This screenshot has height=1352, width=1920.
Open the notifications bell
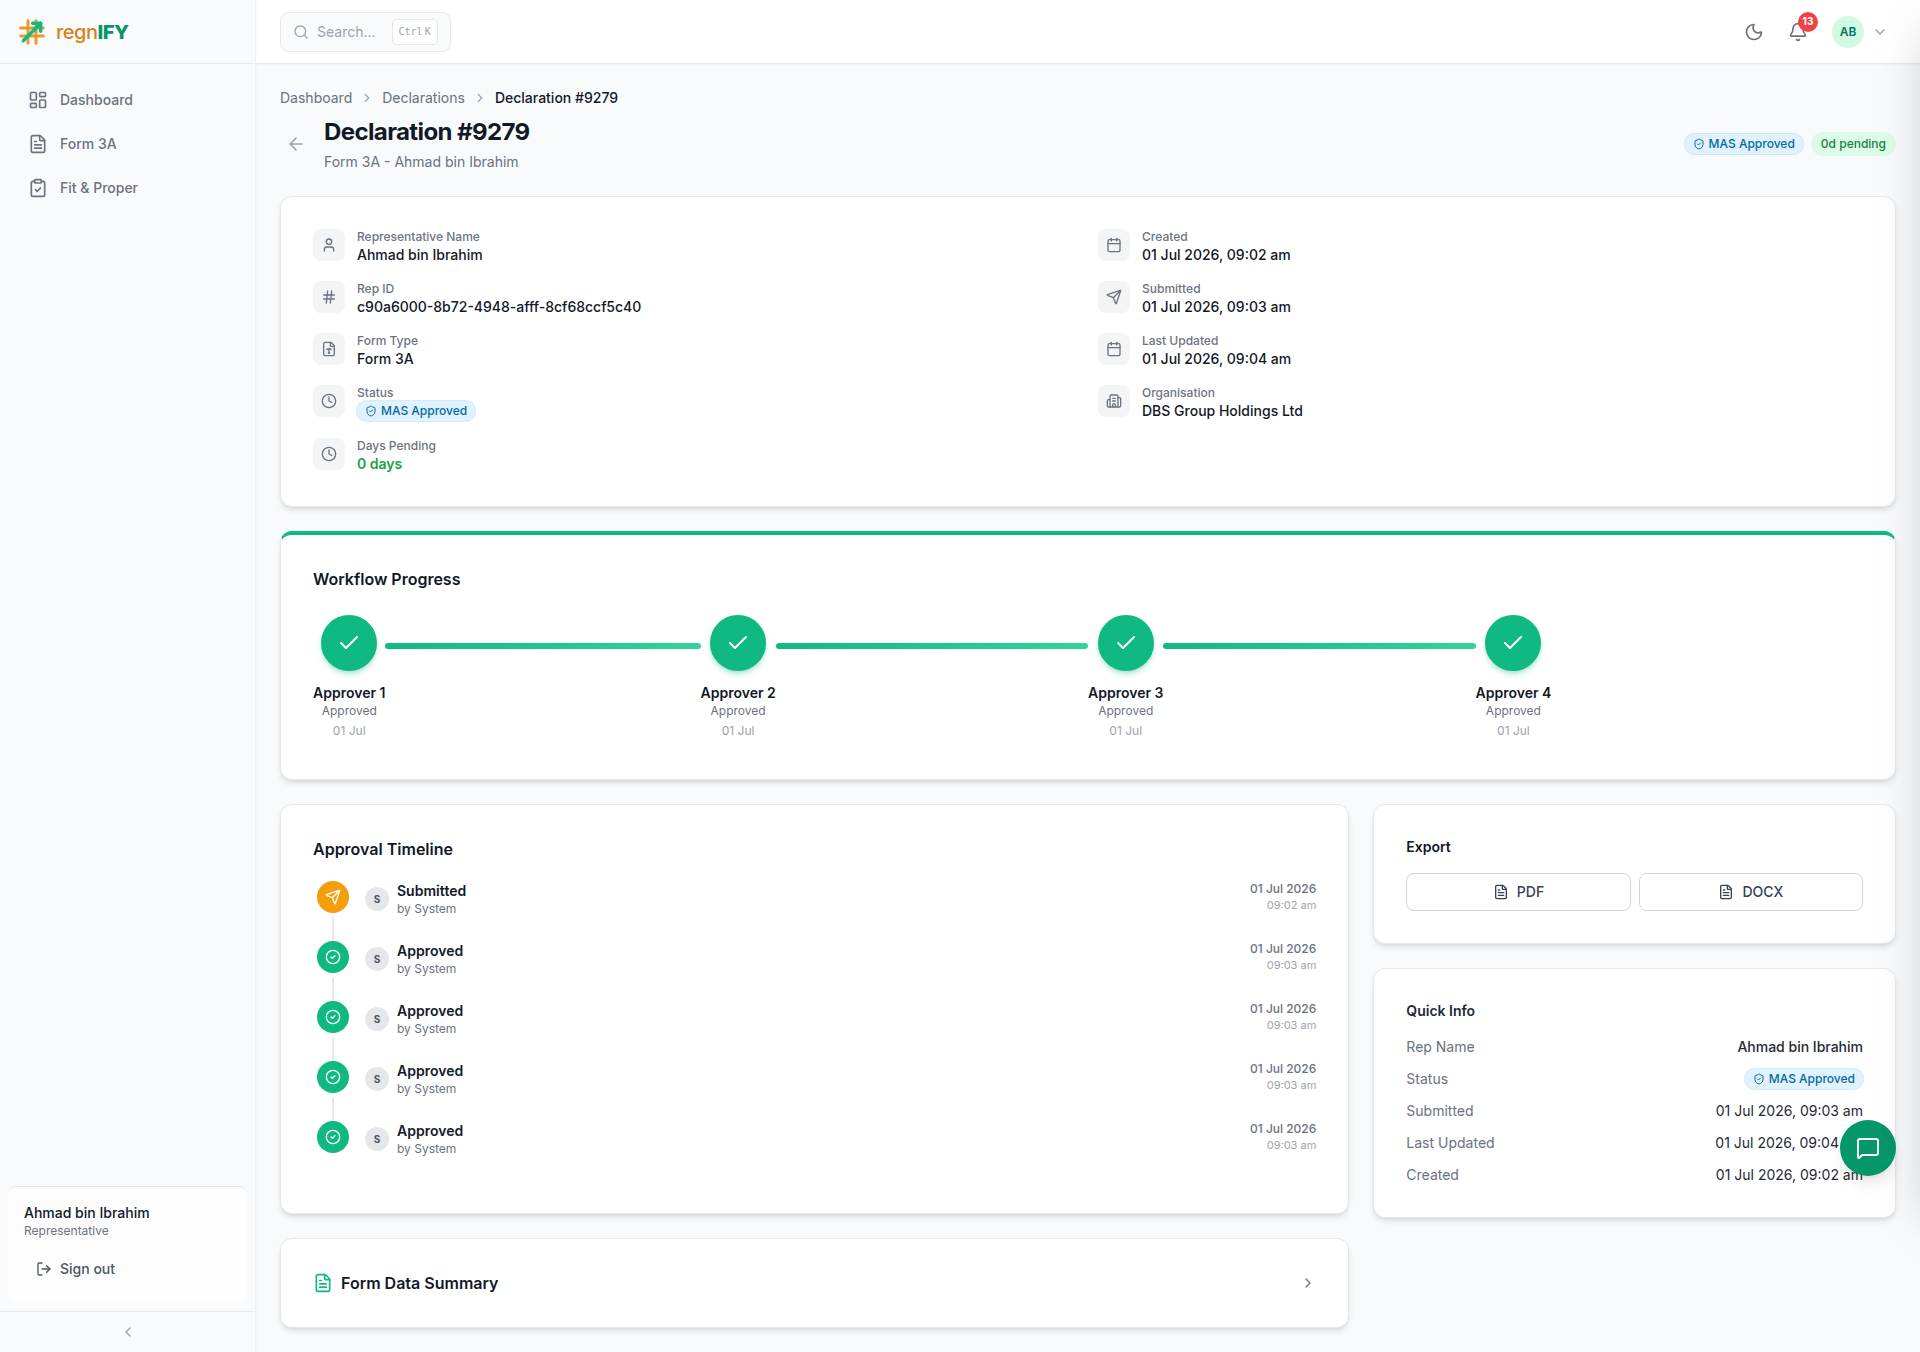click(x=1798, y=32)
